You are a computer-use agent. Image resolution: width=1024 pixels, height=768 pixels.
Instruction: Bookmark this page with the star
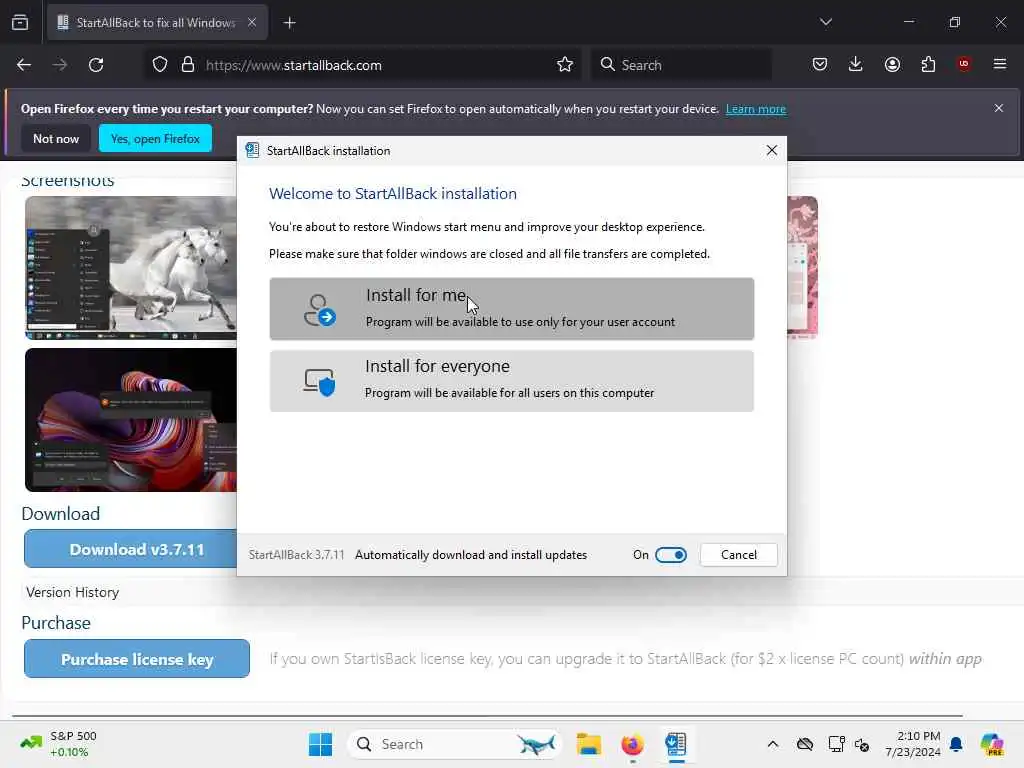[x=565, y=65]
